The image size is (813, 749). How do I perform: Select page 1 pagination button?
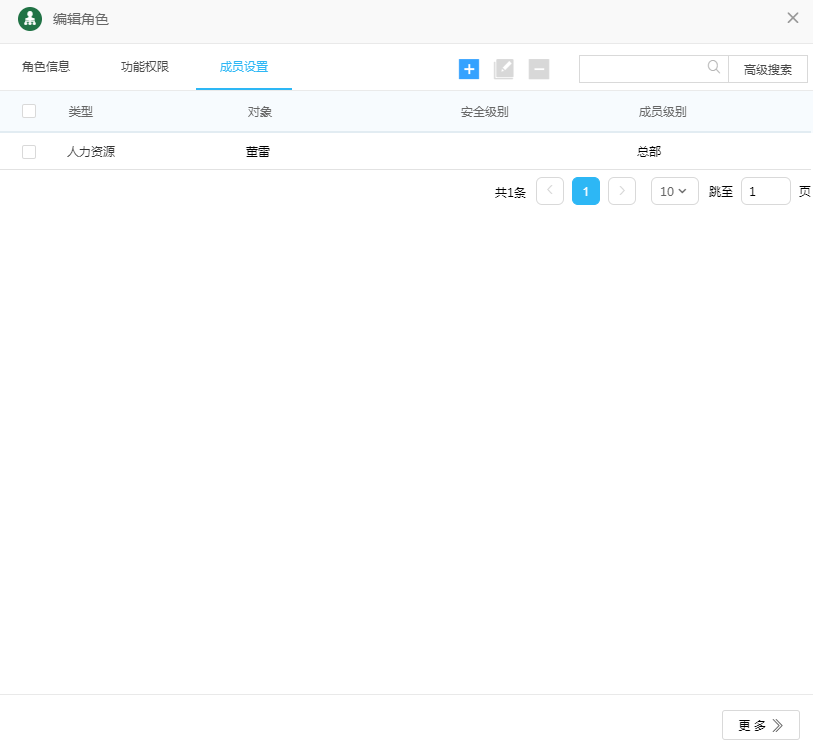click(586, 191)
